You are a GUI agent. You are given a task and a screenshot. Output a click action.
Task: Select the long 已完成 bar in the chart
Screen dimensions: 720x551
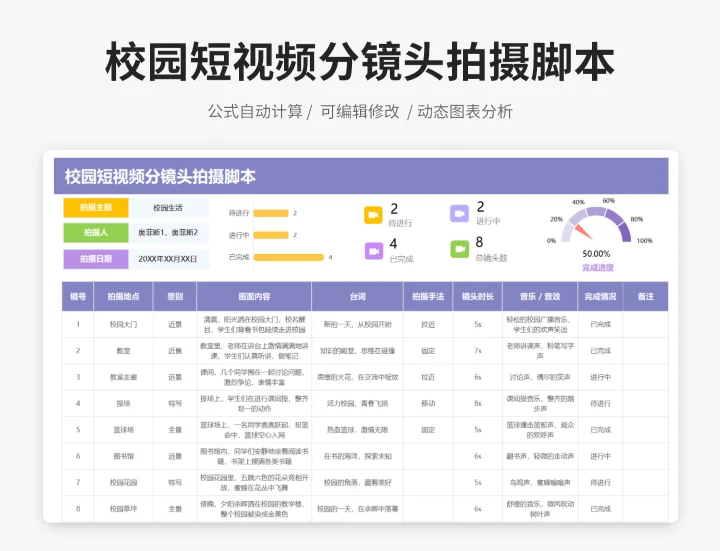(288, 257)
